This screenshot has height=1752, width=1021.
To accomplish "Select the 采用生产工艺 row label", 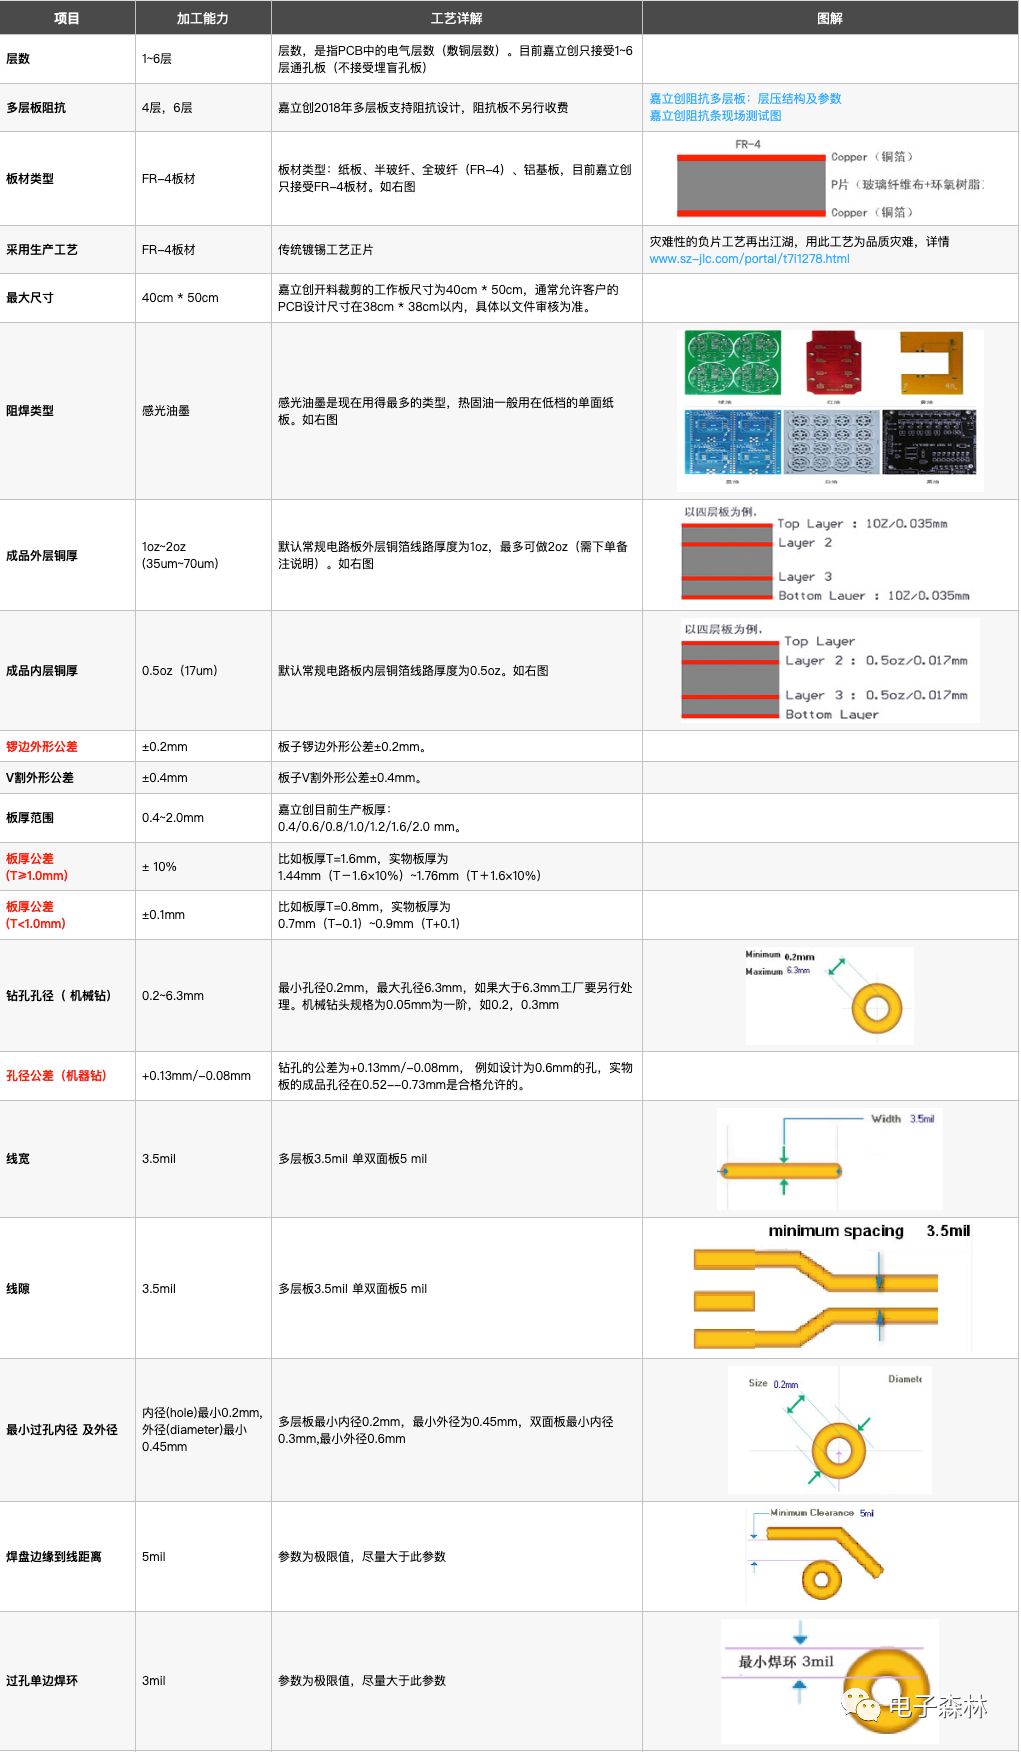I will click(x=42, y=250).
